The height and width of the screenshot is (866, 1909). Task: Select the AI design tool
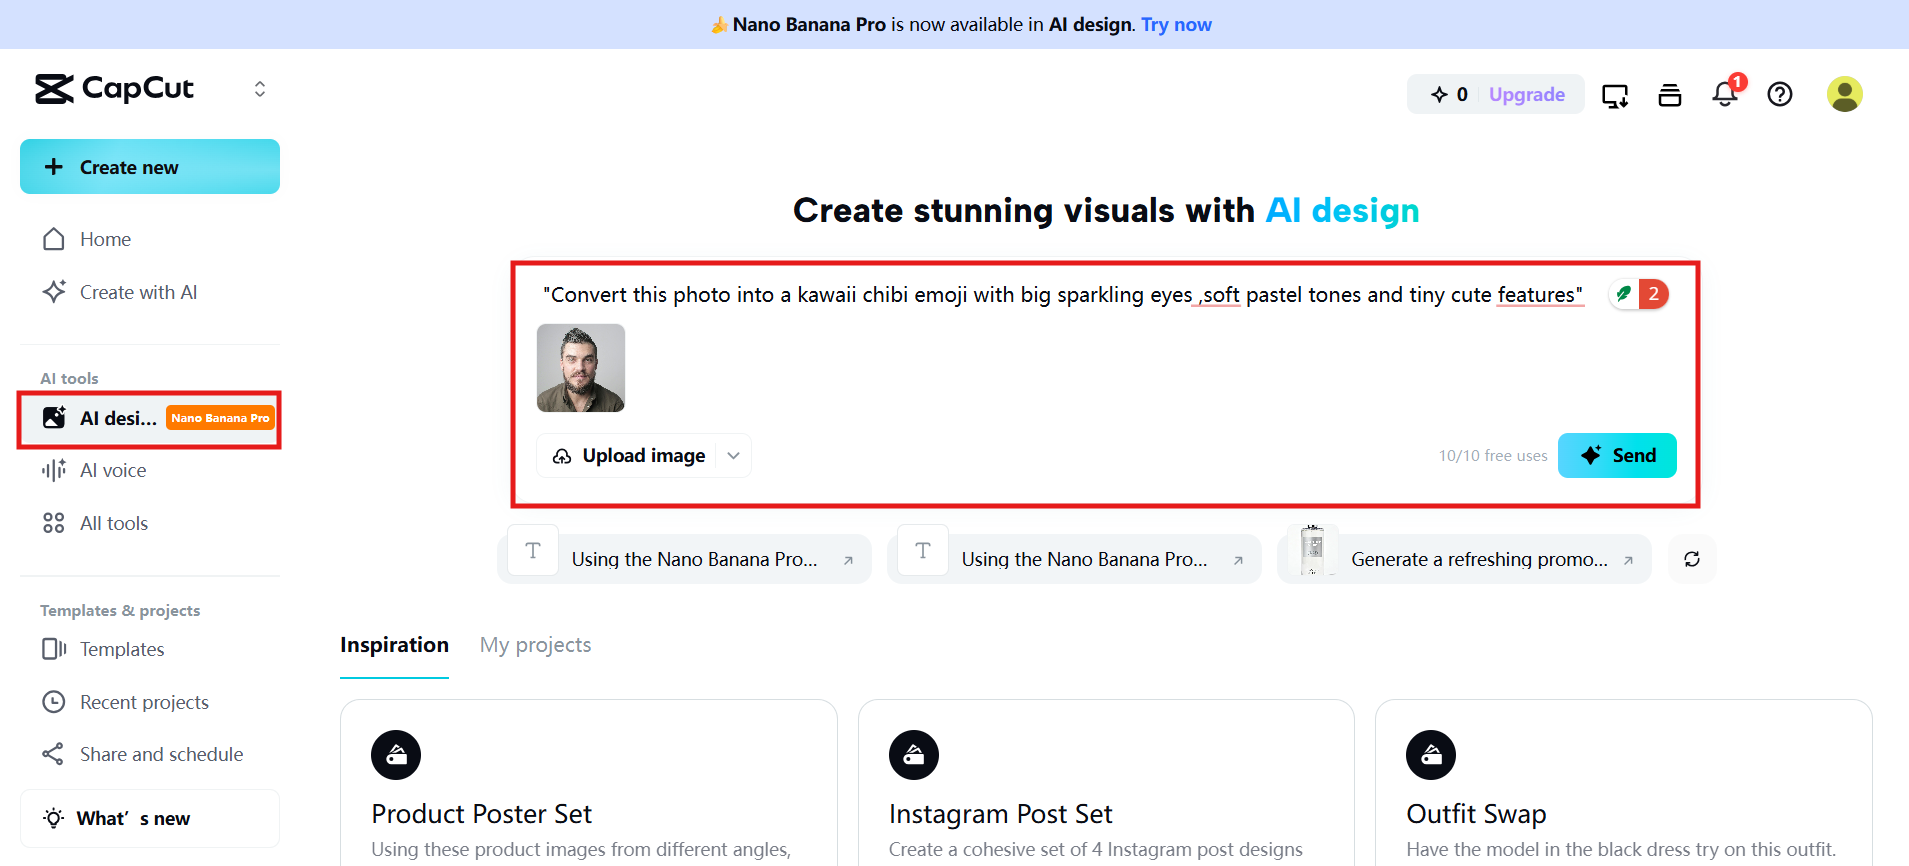[150, 418]
